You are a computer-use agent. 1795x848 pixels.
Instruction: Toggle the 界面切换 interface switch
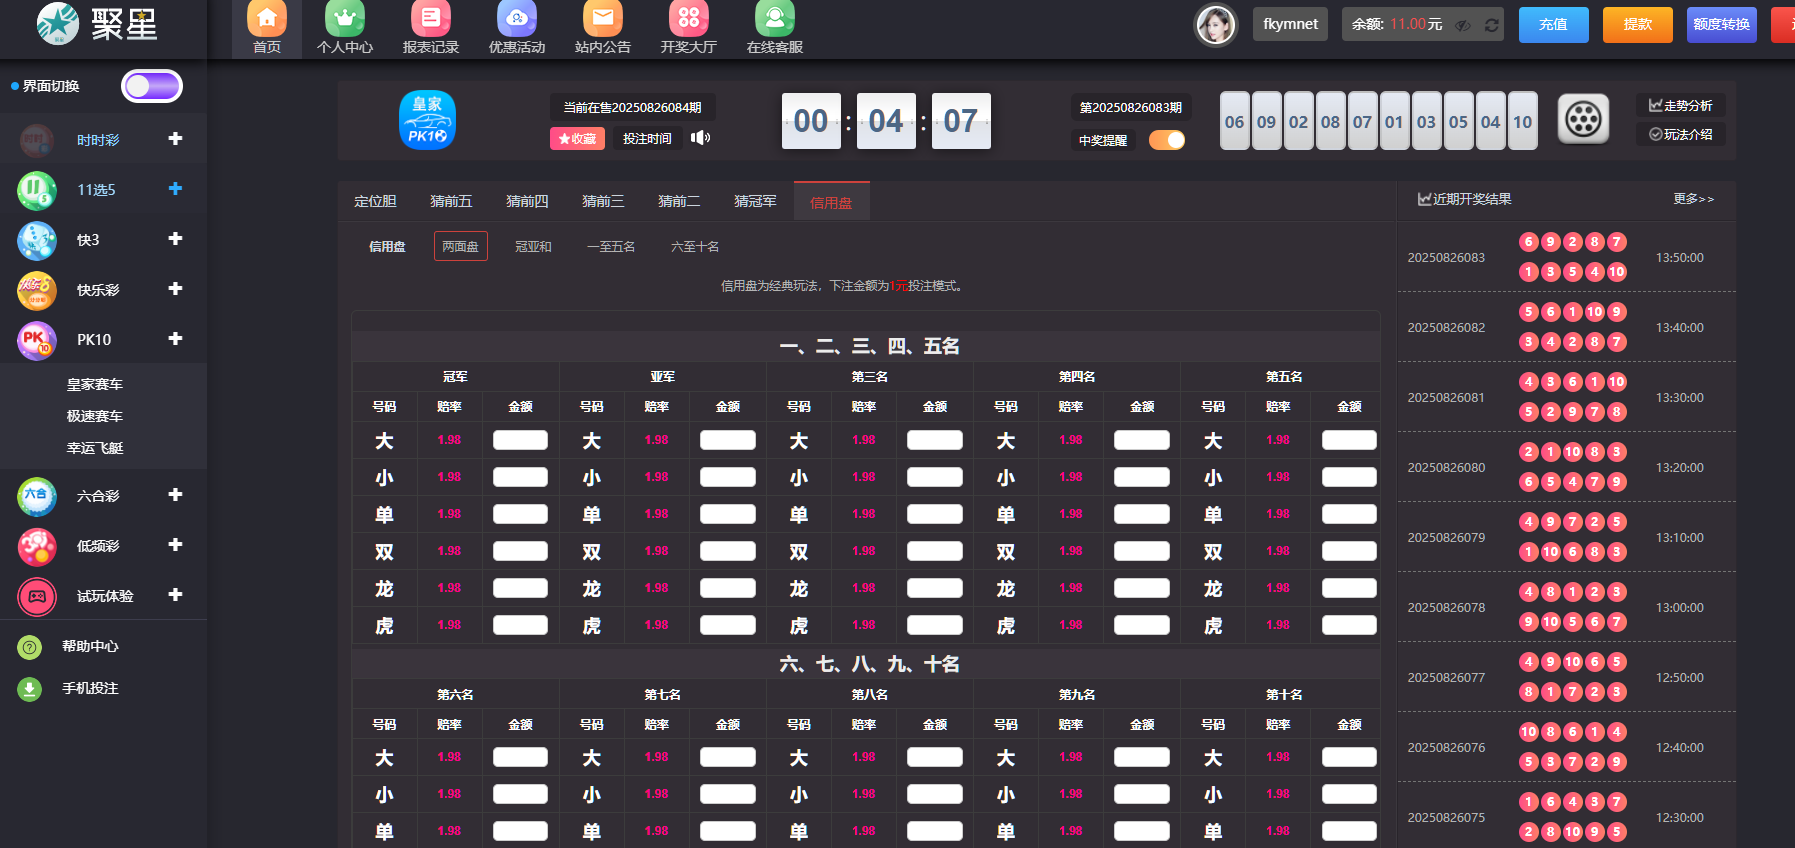(152, 86)
